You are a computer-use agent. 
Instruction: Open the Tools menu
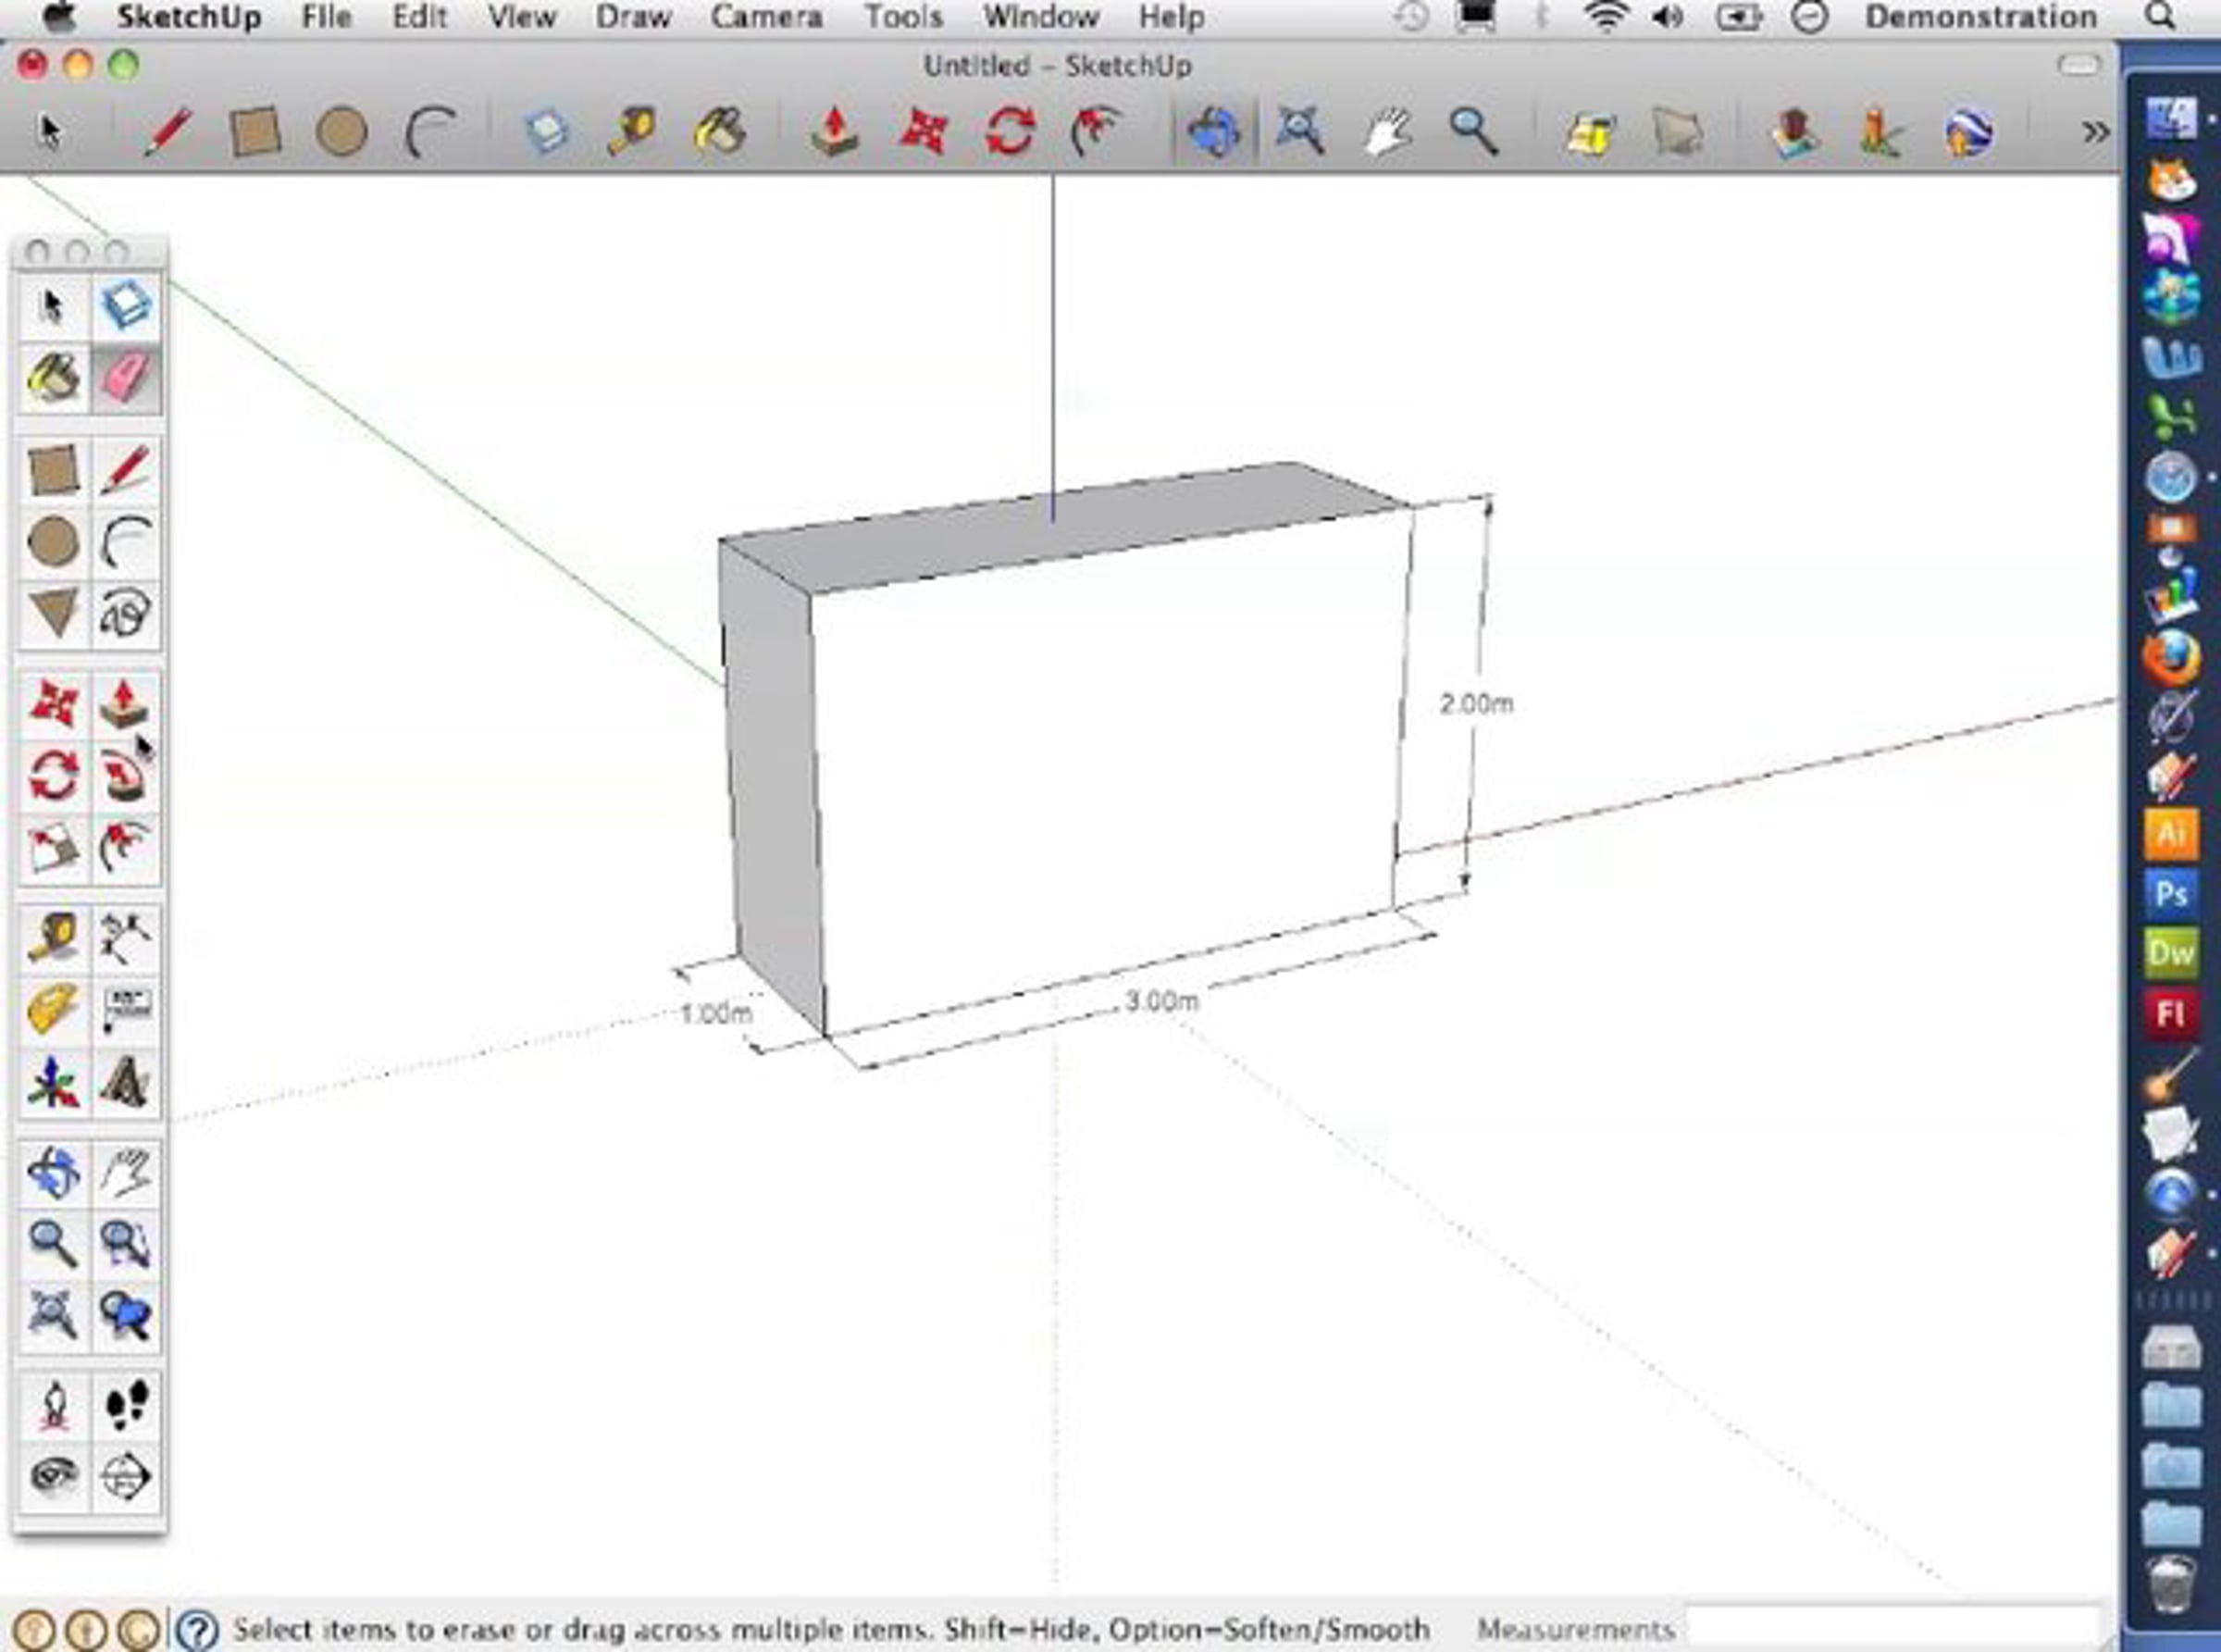903,17
